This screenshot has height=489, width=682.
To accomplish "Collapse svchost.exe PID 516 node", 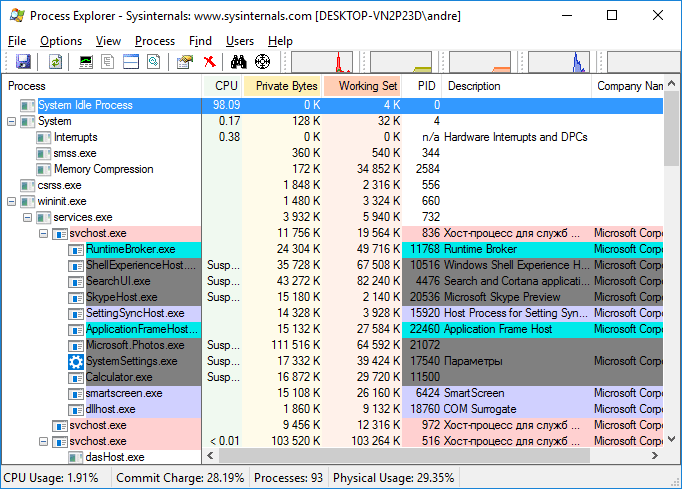I will tap(43, 442).
